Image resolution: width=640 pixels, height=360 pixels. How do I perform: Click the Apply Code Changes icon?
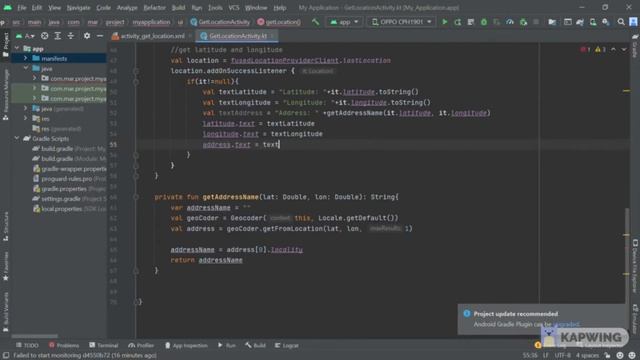coord(471,22)
